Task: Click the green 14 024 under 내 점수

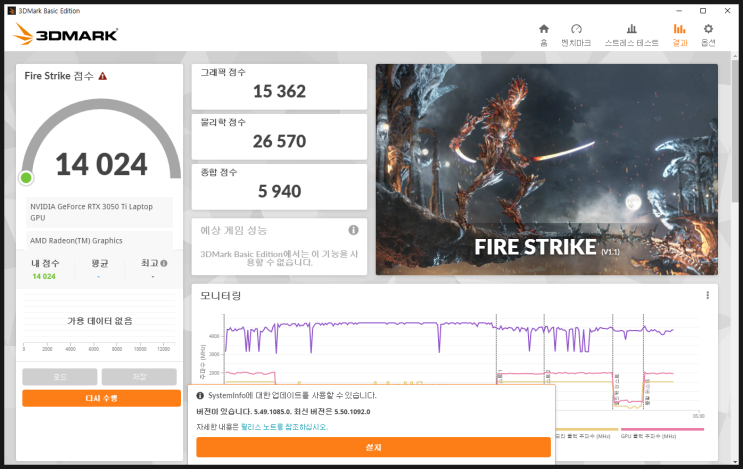Action: [x=44, y=276]
